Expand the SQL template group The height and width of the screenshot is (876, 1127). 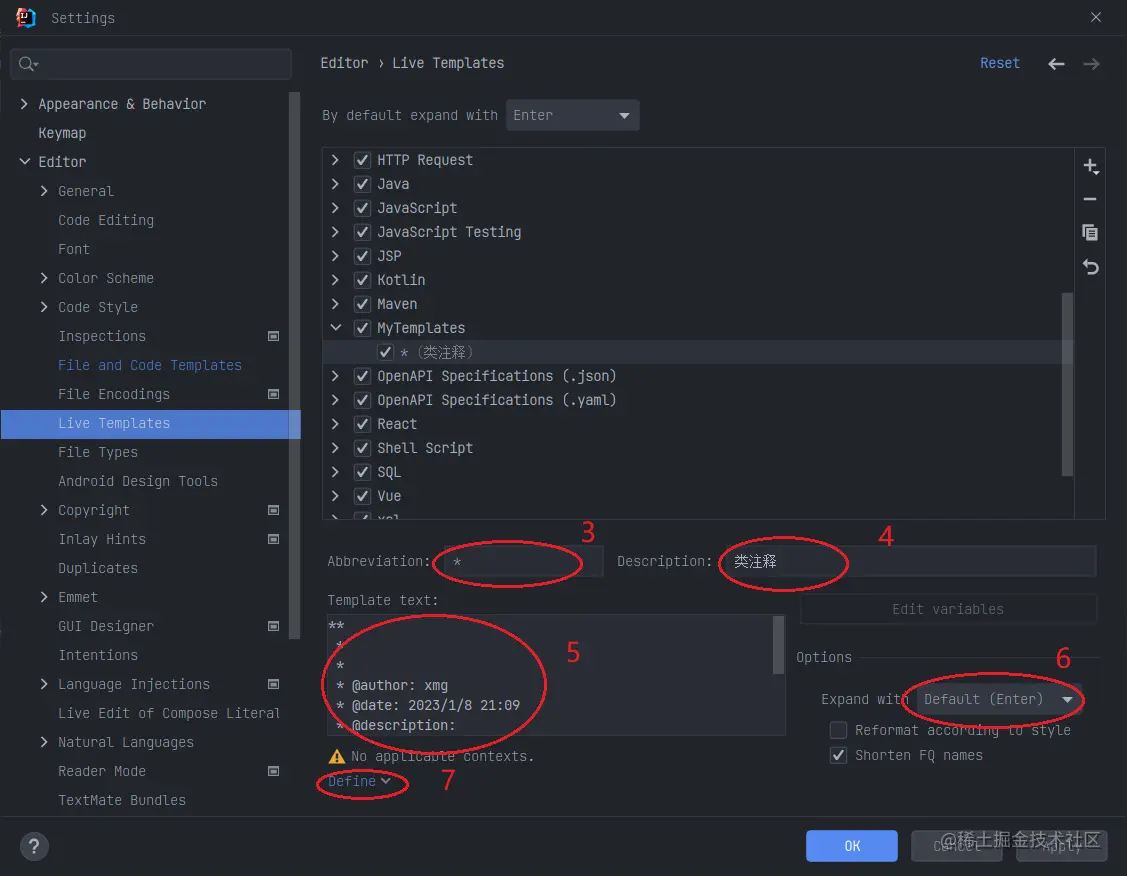tap(336, 472)
